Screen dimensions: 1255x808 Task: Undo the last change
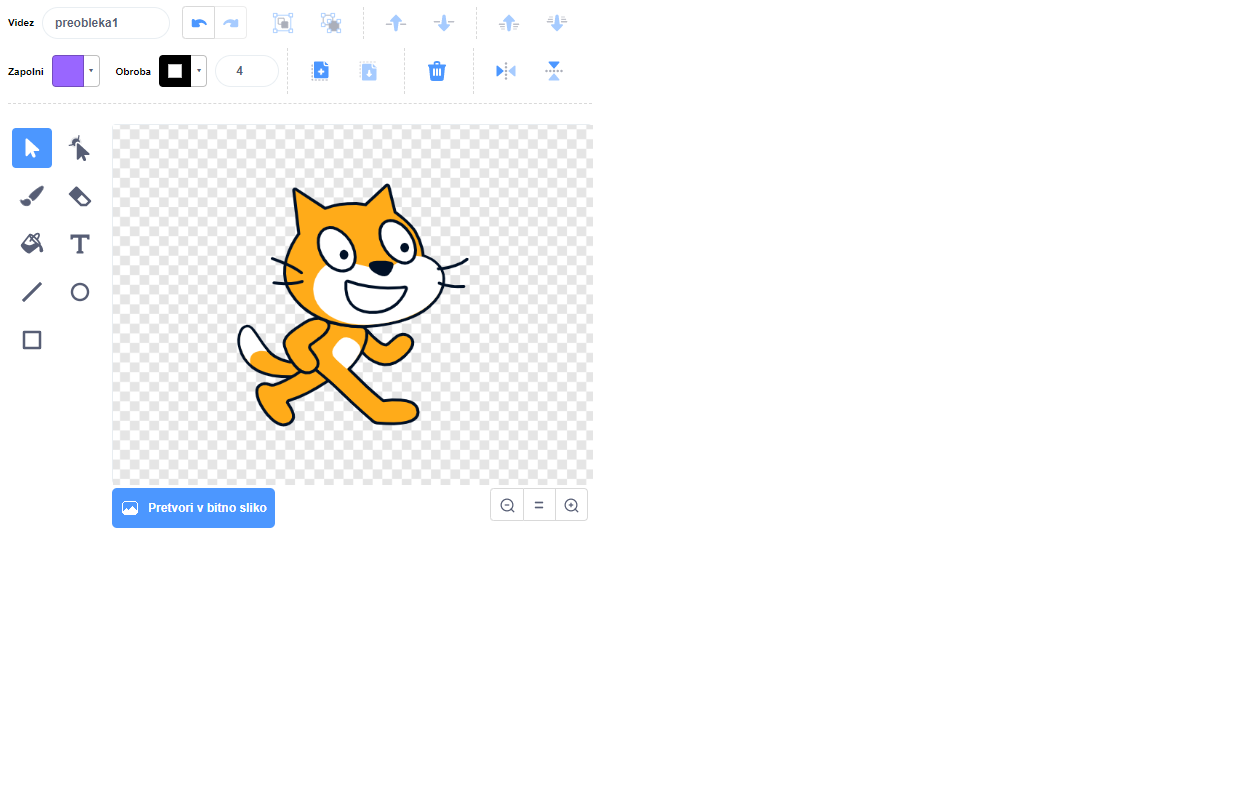click(x=198, y=22)
